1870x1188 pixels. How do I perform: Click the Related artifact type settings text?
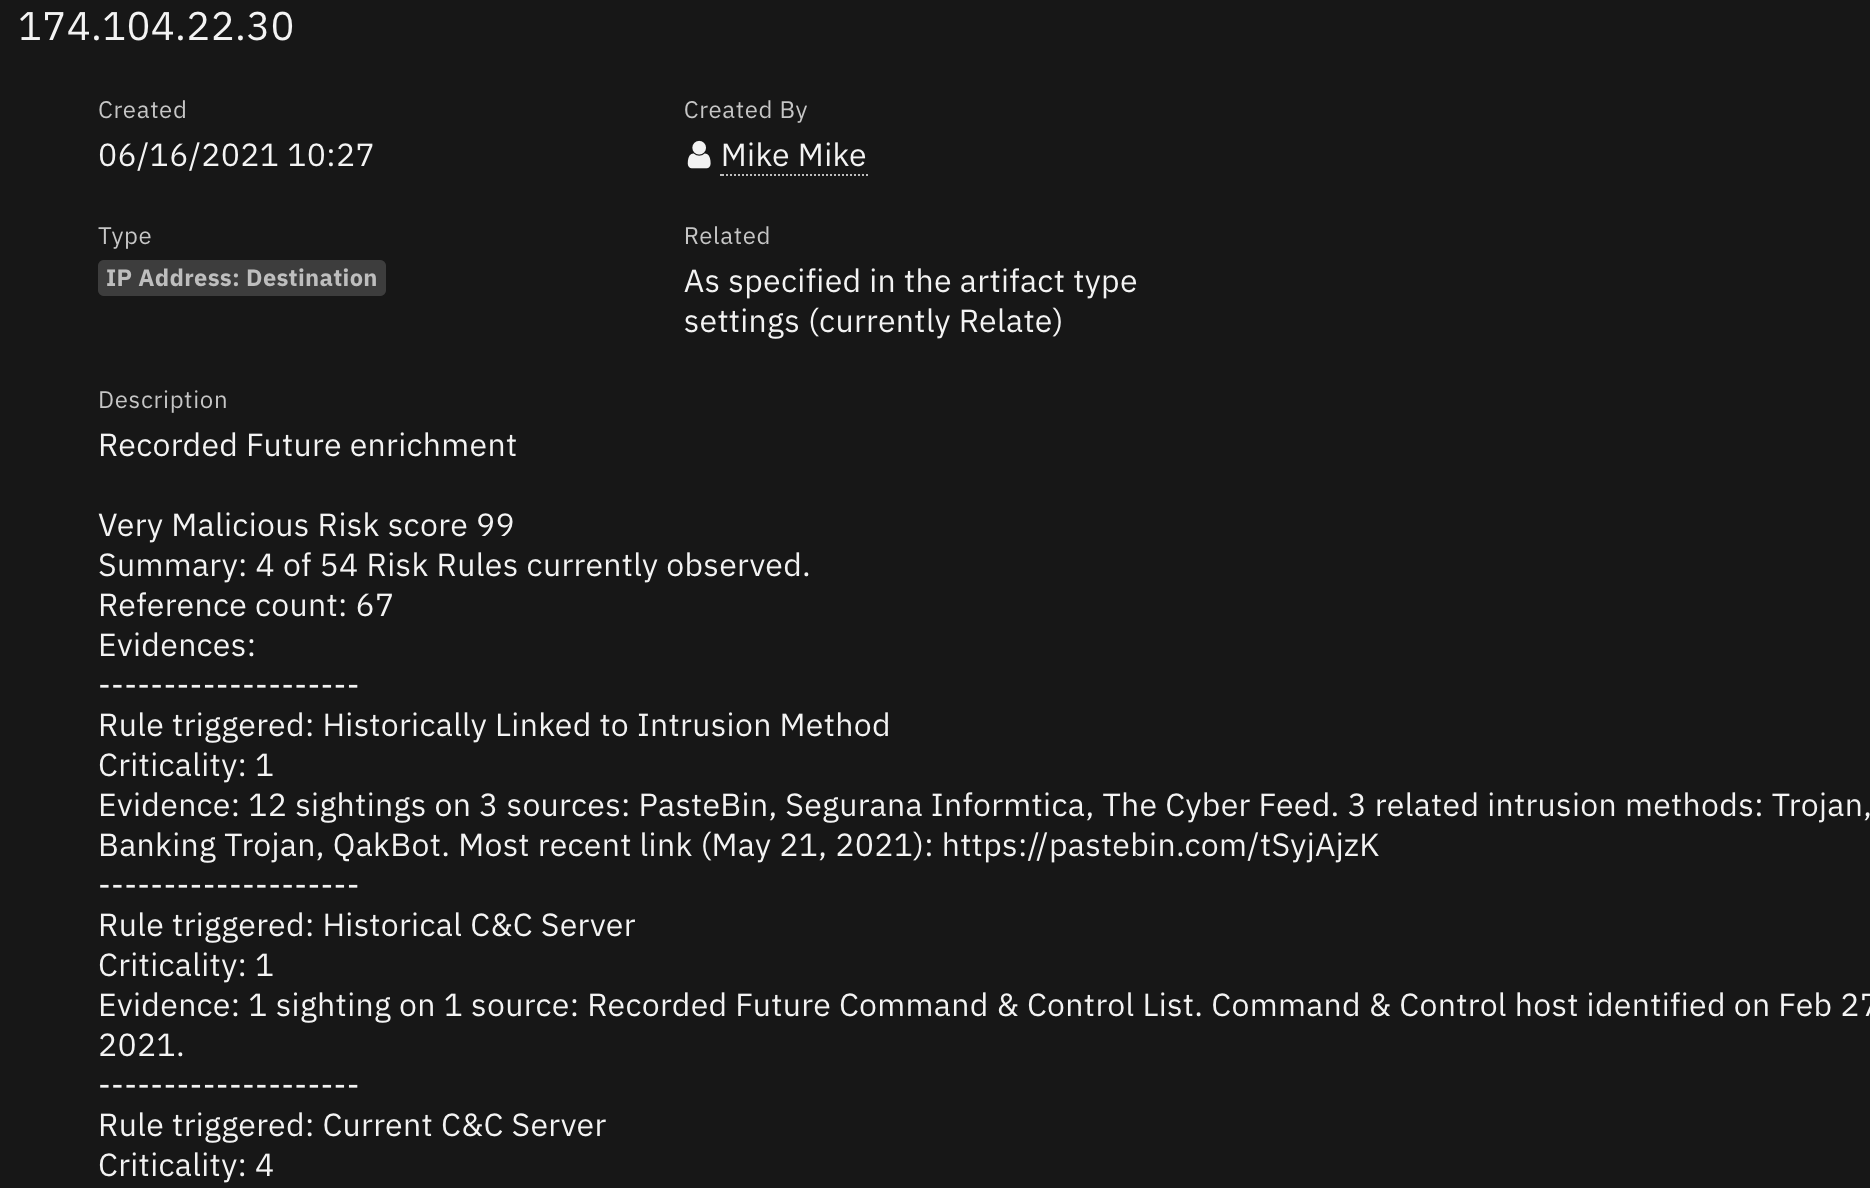[909, 301]
